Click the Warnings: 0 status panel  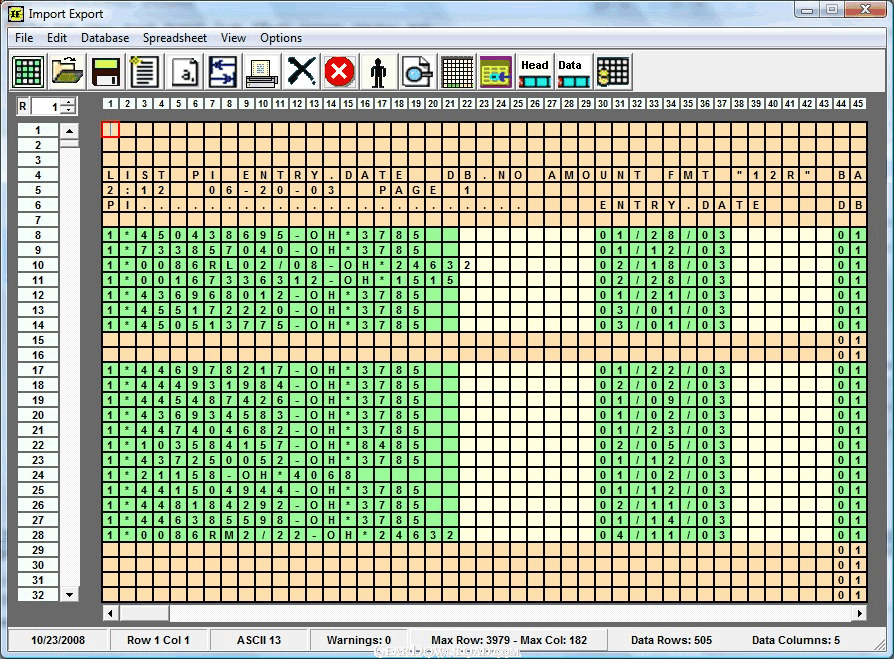point(359,640)
